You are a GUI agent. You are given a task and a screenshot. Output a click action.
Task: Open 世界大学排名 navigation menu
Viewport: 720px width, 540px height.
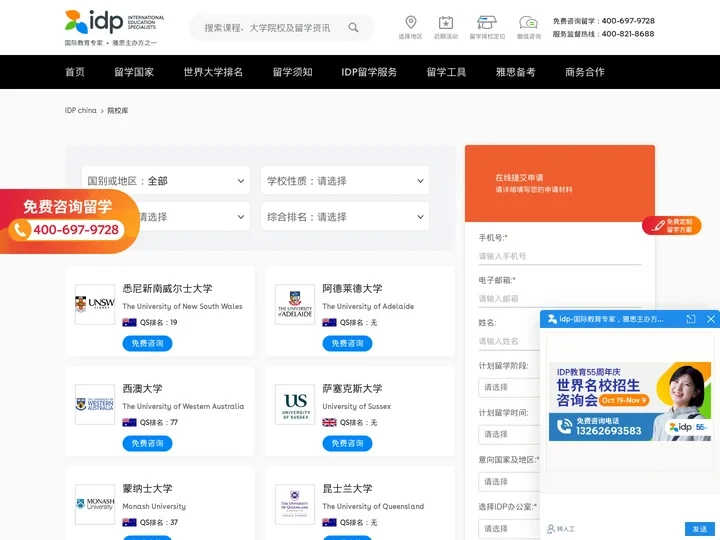coord(213,72)
